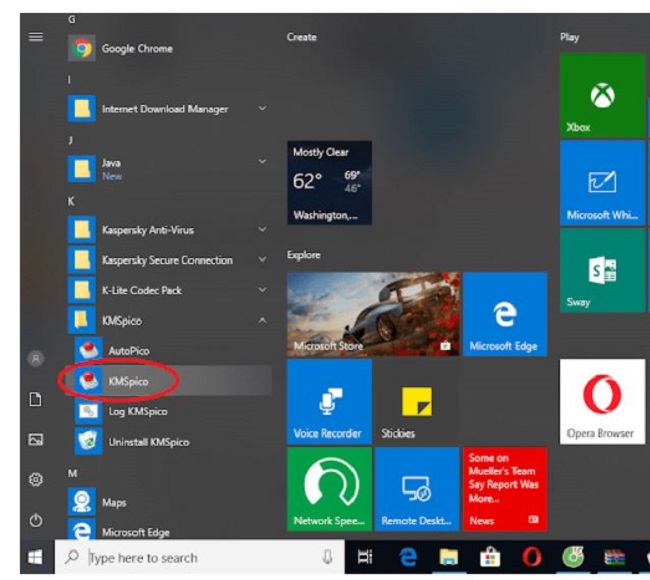Click the Java folder icon

point(82,169)
